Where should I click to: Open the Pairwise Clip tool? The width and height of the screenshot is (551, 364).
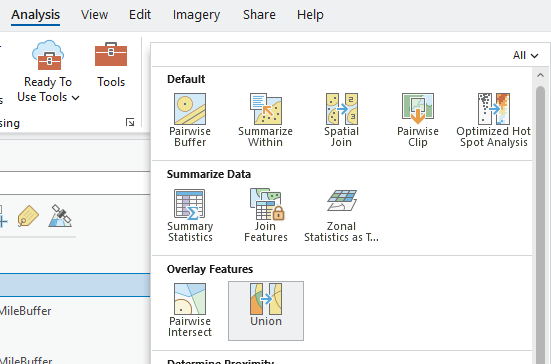point(417,120)
